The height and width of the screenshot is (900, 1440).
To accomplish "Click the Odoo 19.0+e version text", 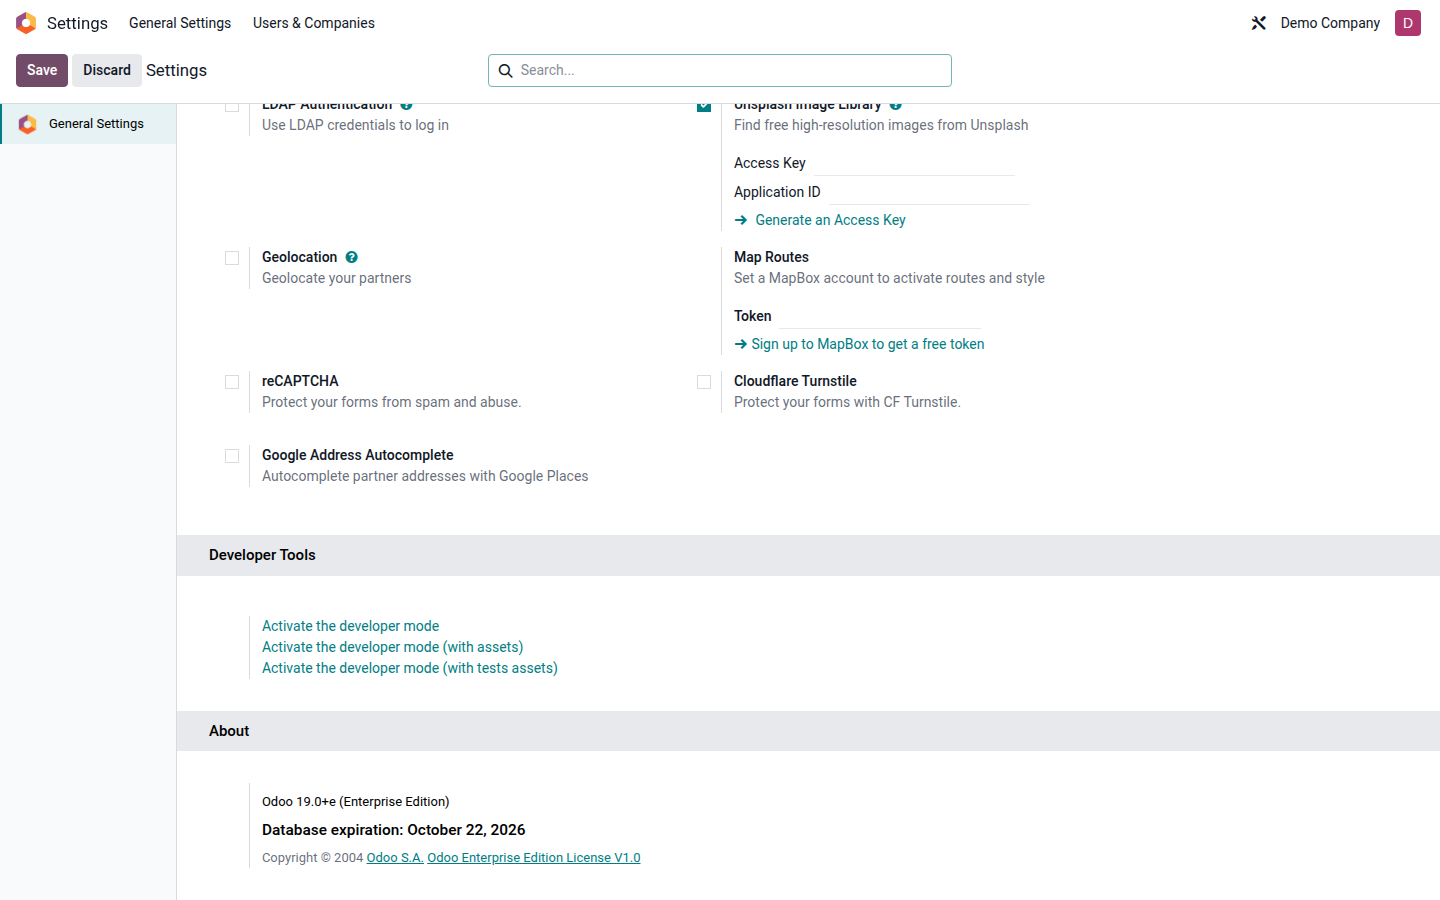I will 356,802.
